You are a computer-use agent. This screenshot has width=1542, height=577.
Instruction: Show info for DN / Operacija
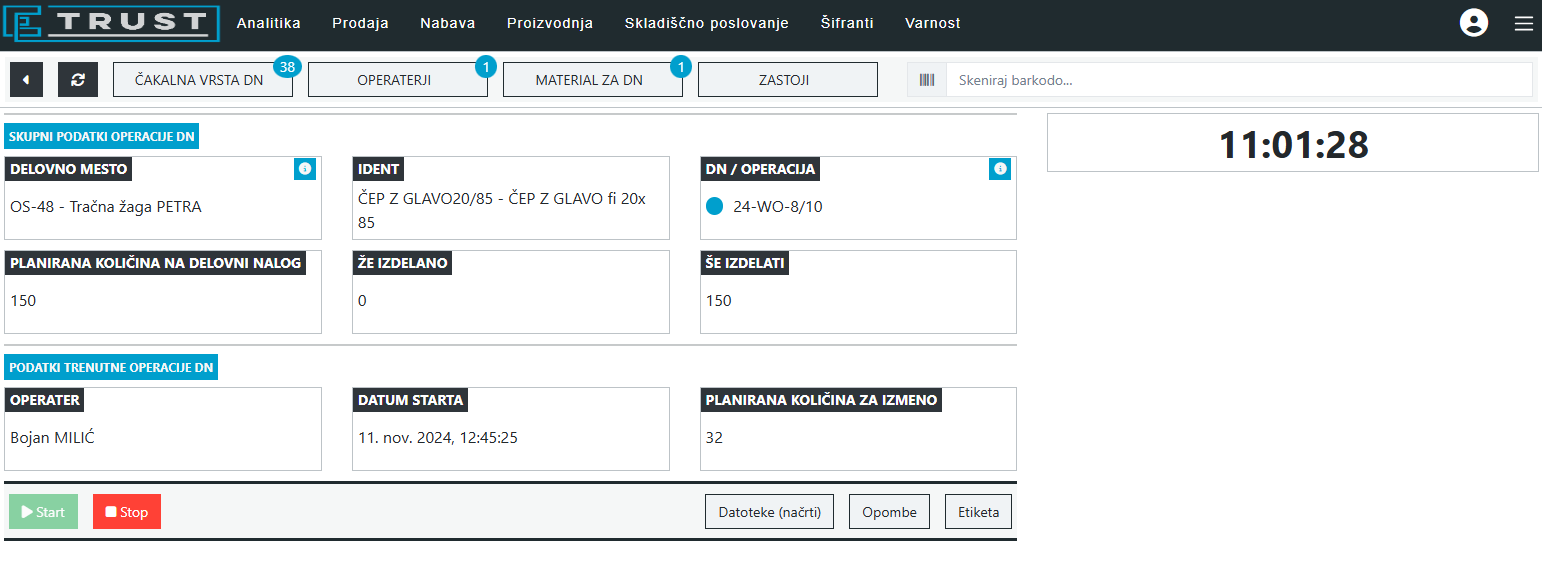1000,169
